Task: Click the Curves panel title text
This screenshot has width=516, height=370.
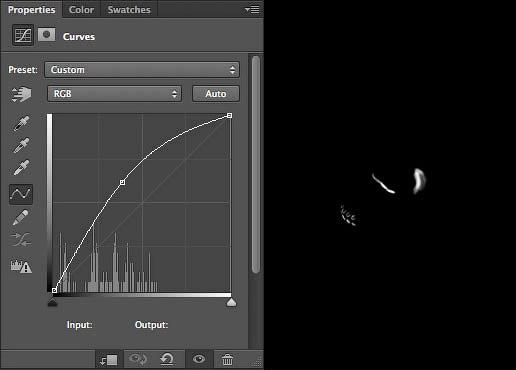Action: (79, 37)
